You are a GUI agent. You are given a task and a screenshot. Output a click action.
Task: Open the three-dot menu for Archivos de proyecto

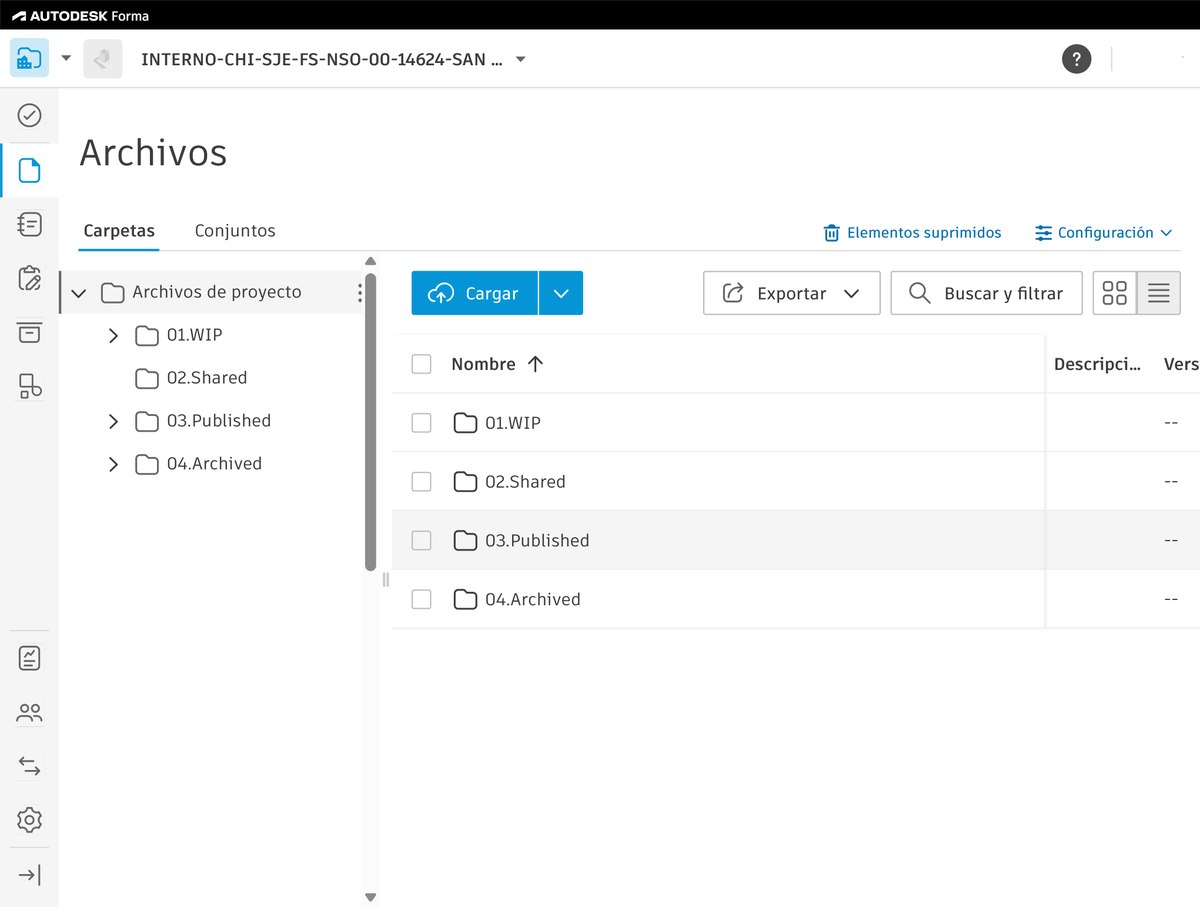tap(360, 292)
